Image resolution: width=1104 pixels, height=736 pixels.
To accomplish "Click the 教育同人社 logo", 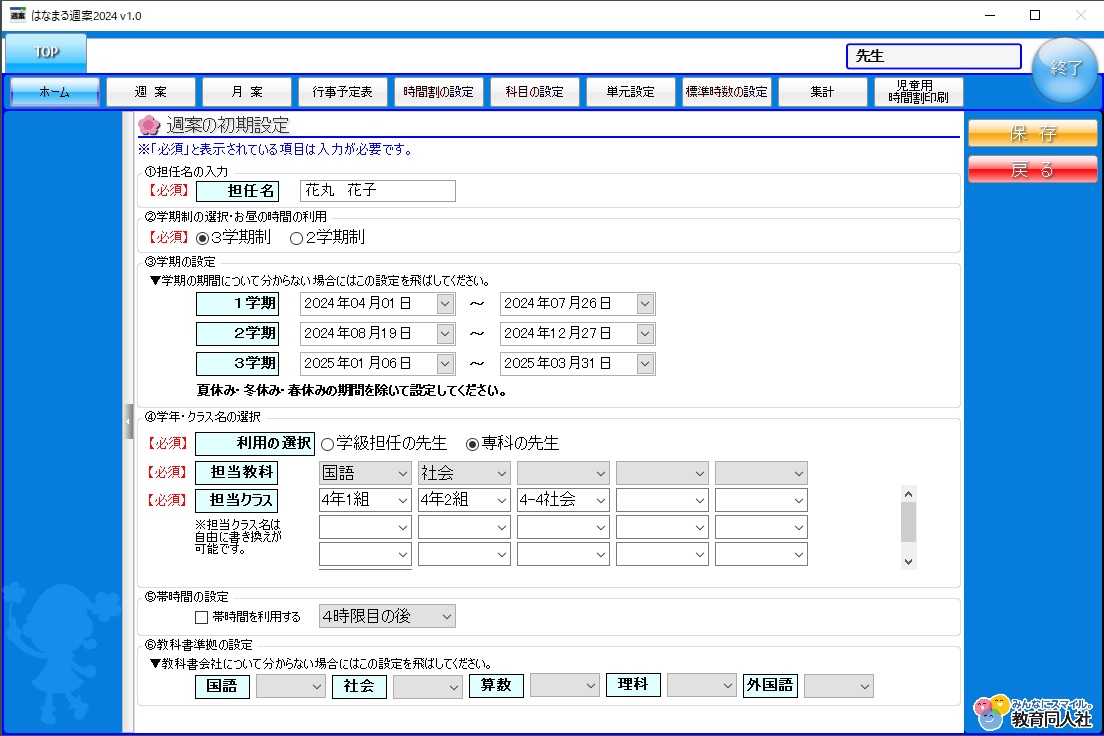I will 1034,713.
